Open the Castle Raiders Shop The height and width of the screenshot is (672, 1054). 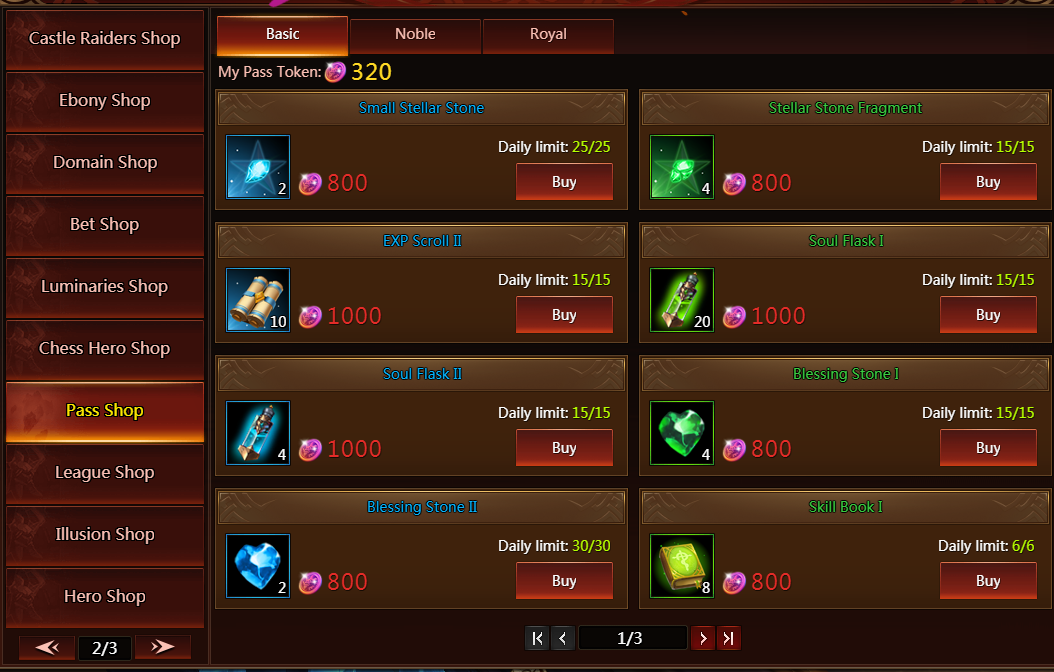105,39
